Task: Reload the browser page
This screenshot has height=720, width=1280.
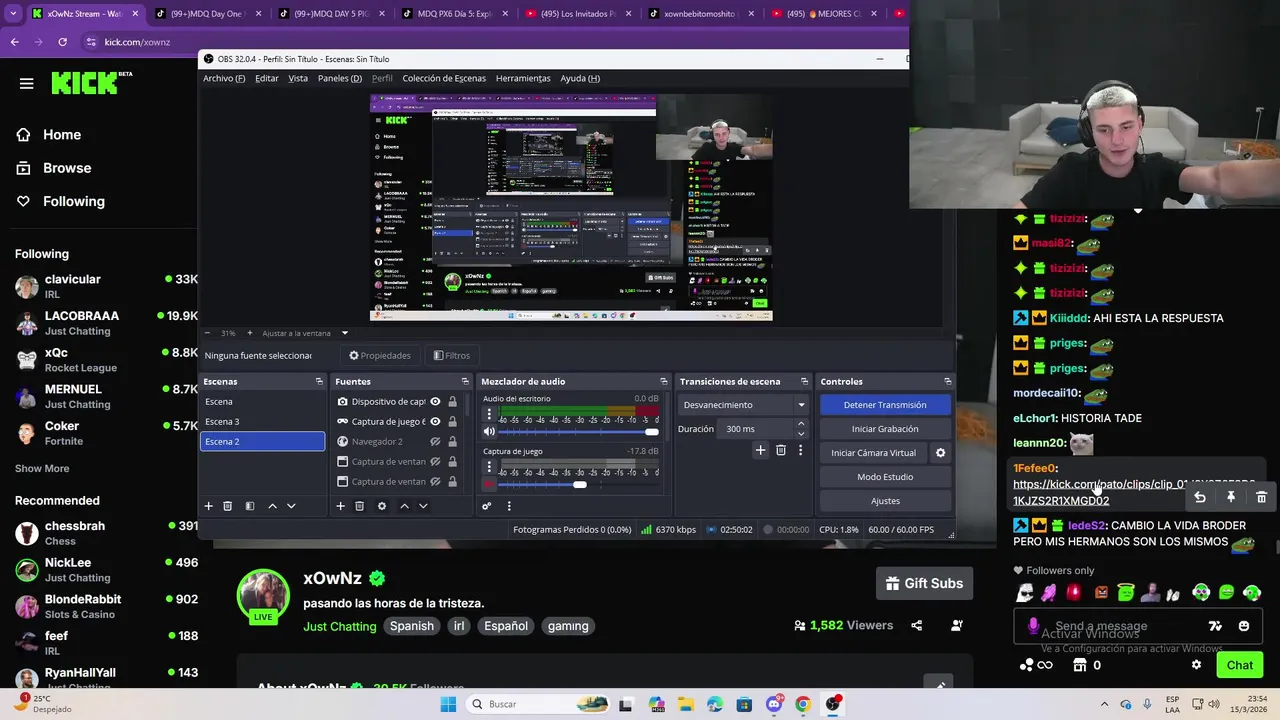Action: click(x=62, y=42)
